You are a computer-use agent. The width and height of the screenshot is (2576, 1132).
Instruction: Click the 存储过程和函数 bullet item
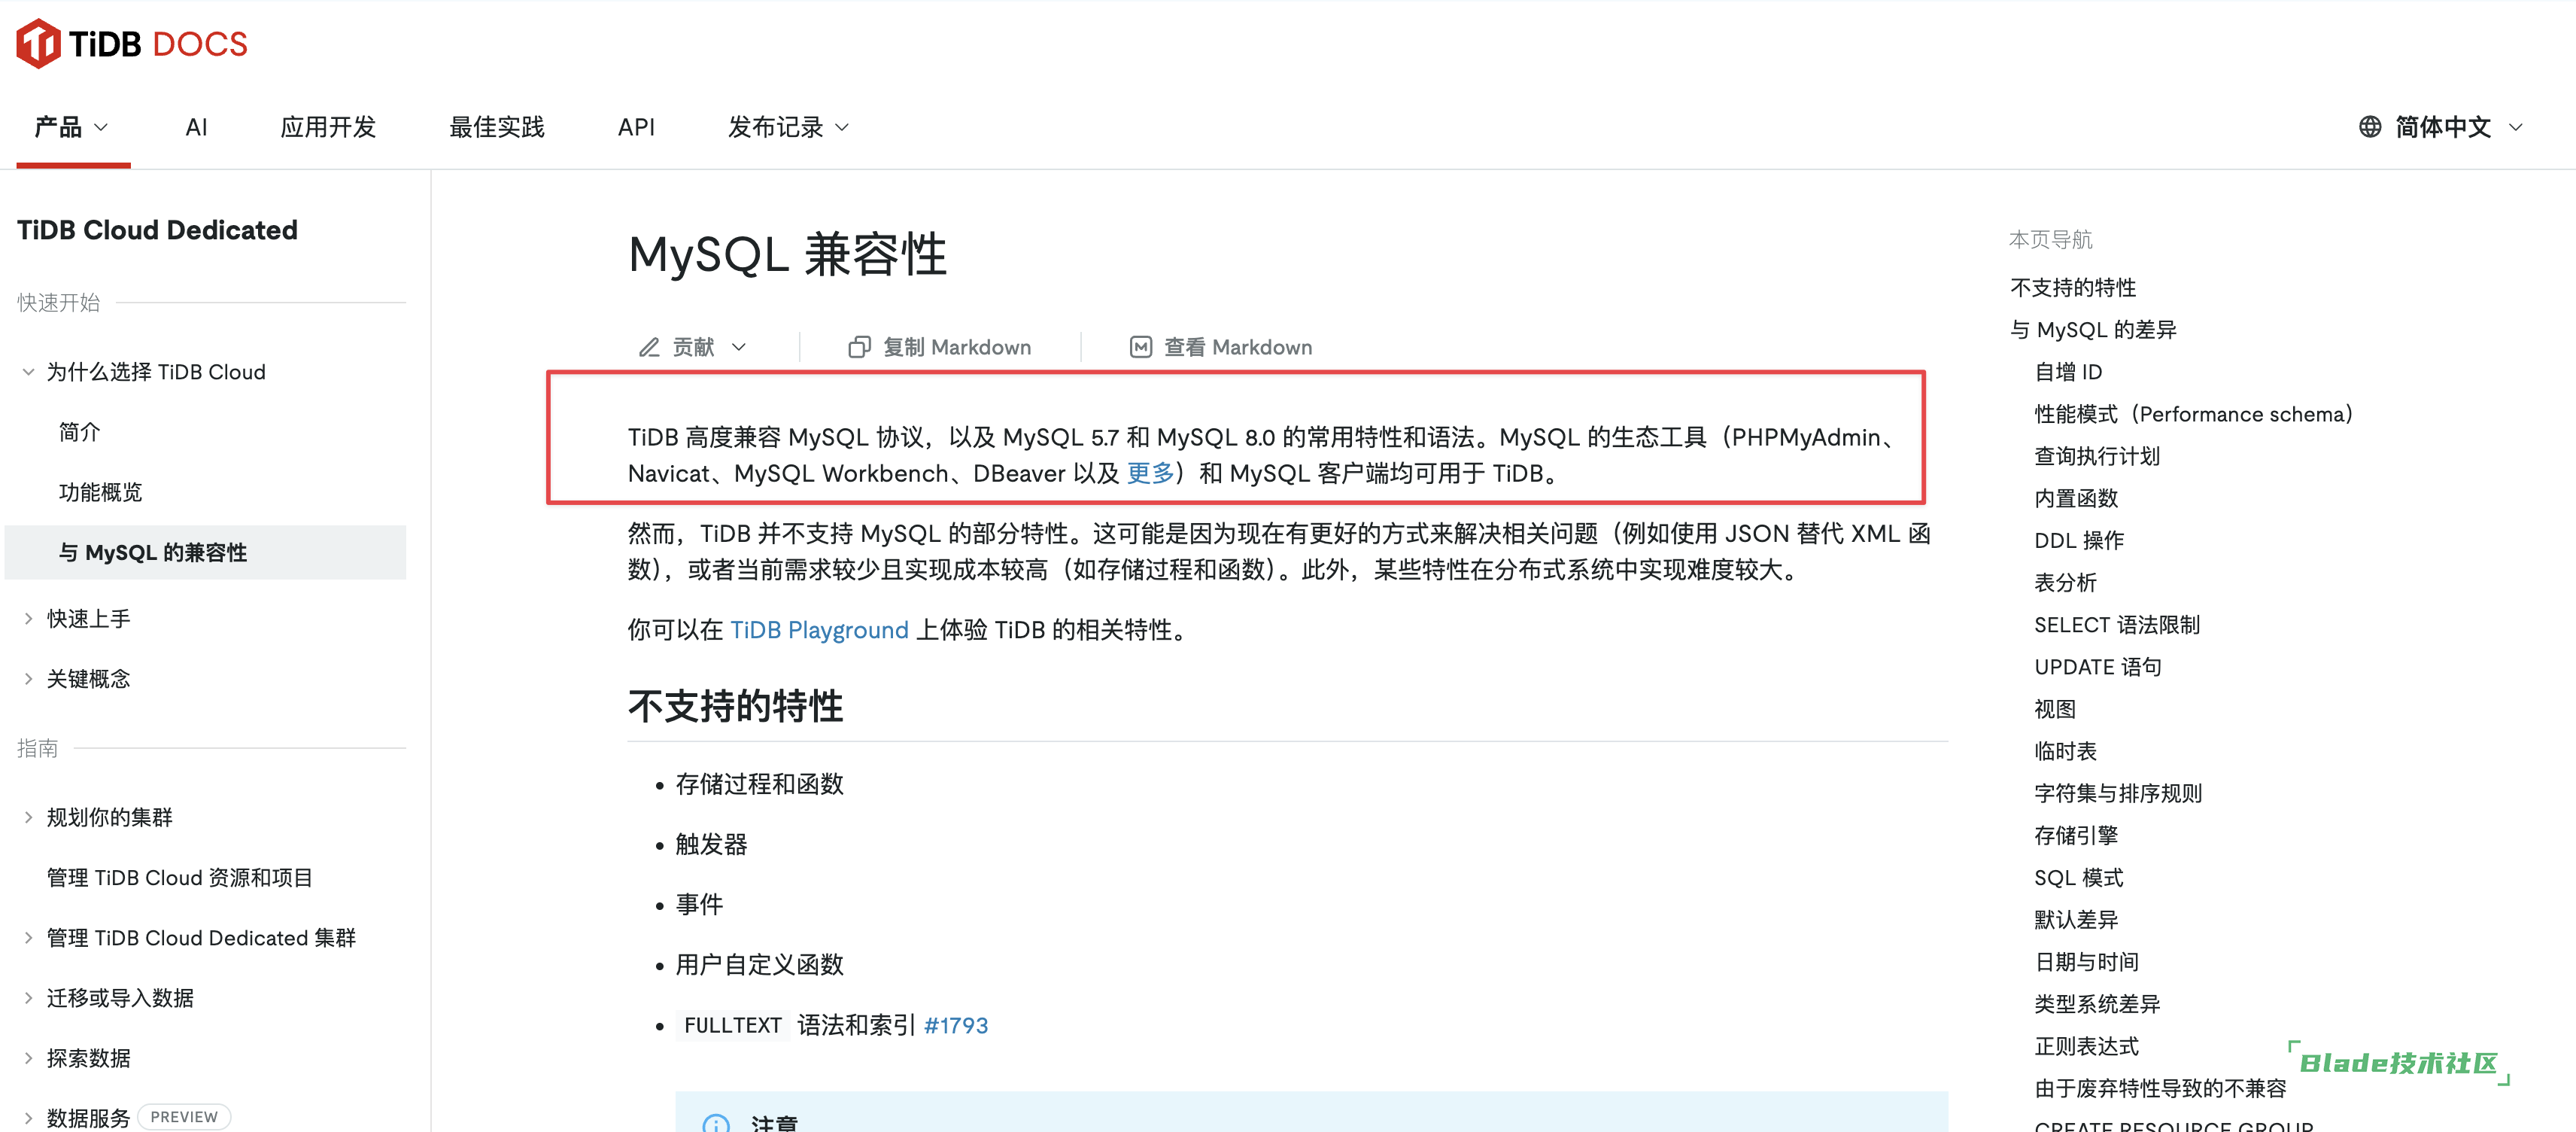(759, 784)
